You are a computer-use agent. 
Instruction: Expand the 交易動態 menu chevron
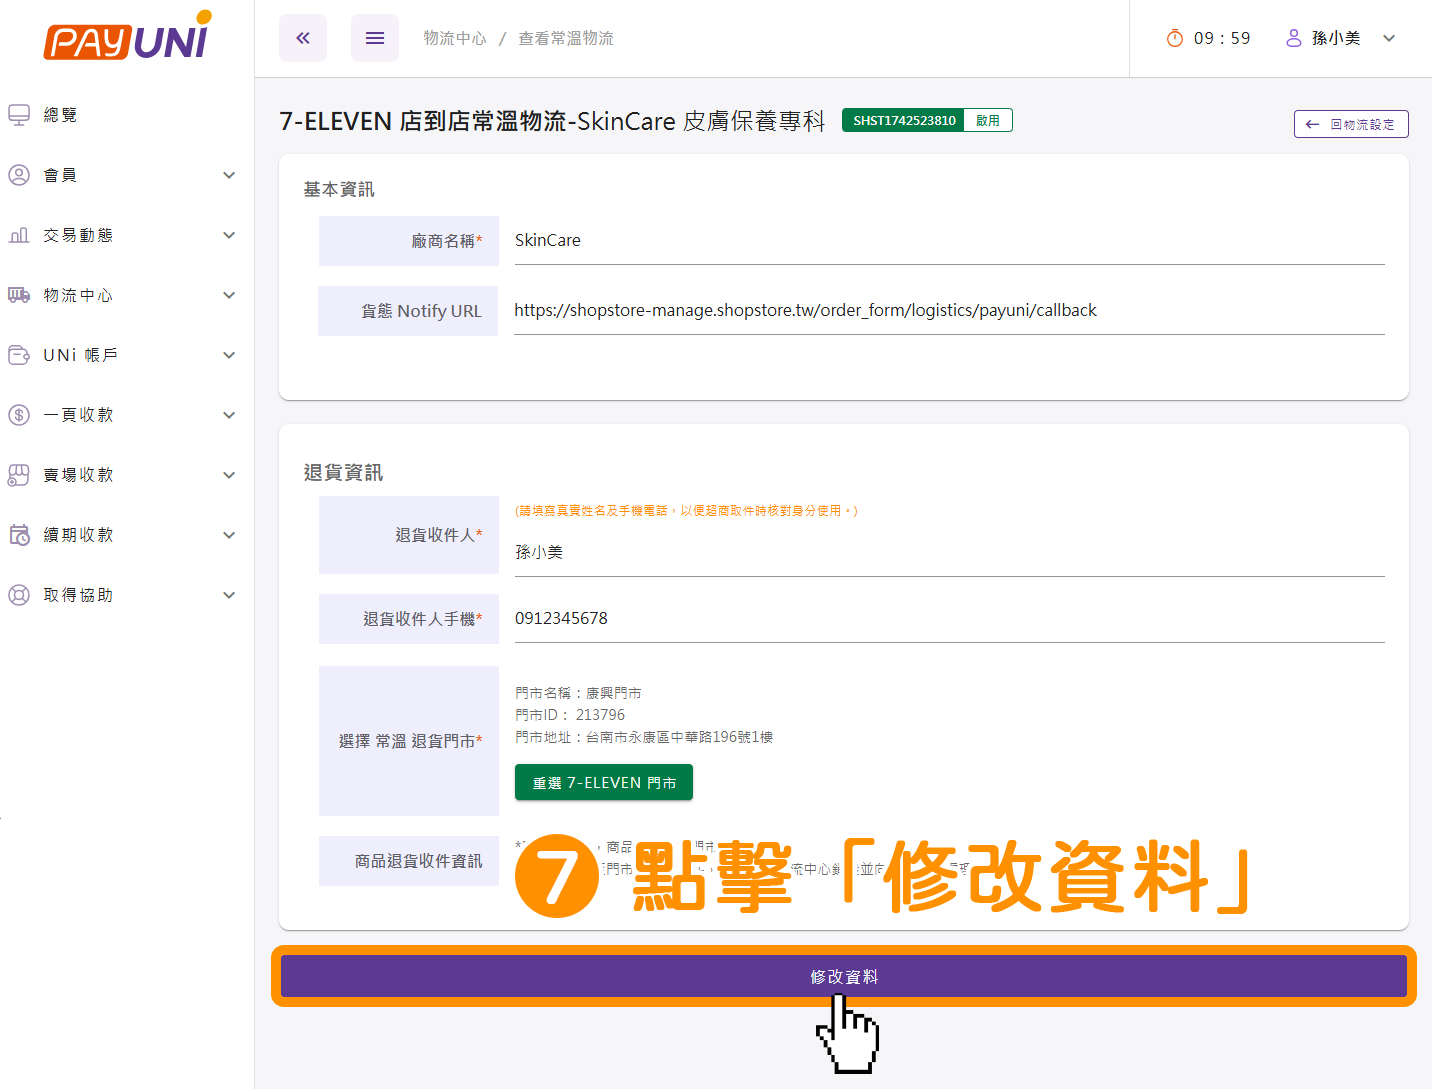click(229, 235)
